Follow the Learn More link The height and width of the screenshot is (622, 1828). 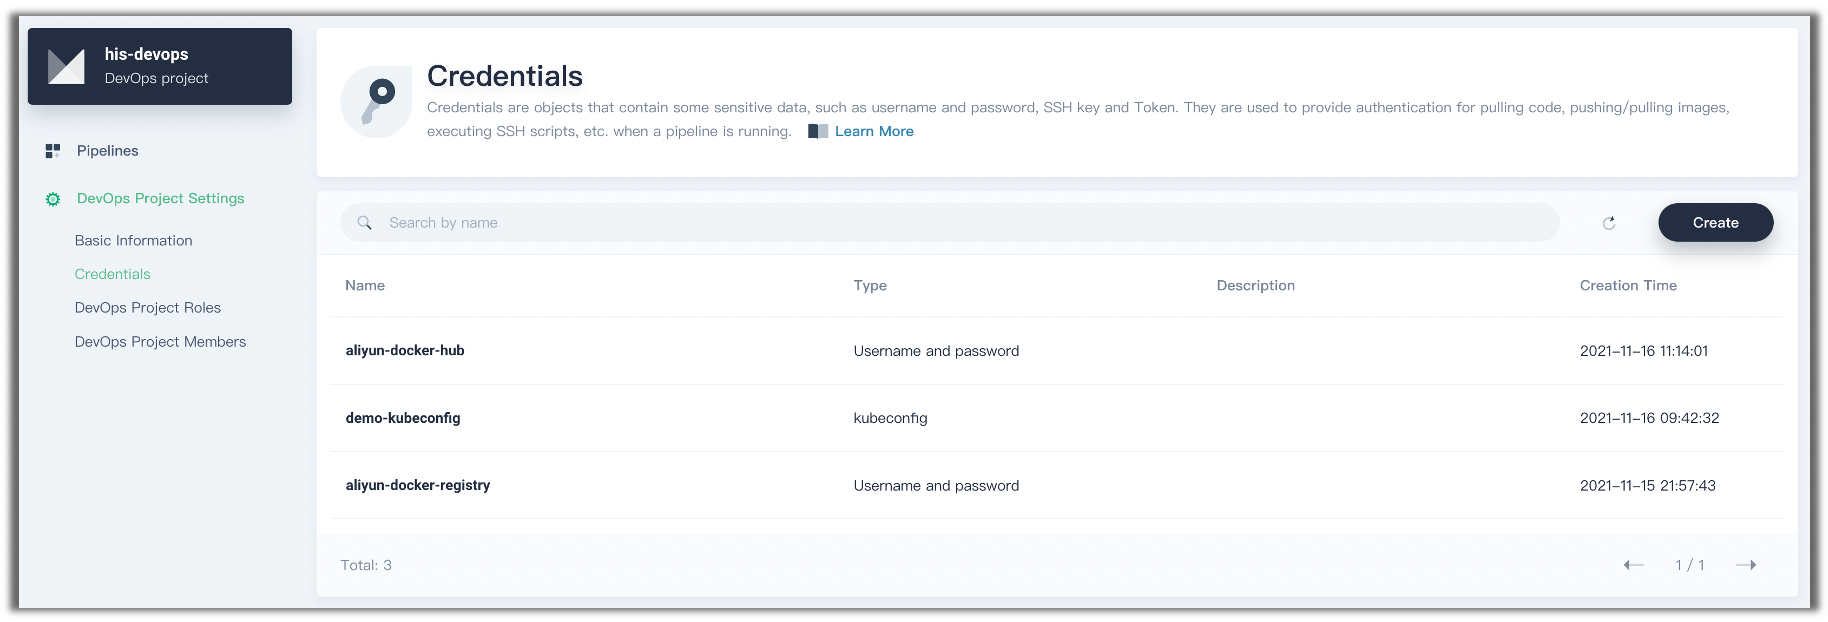click(874, 131)
